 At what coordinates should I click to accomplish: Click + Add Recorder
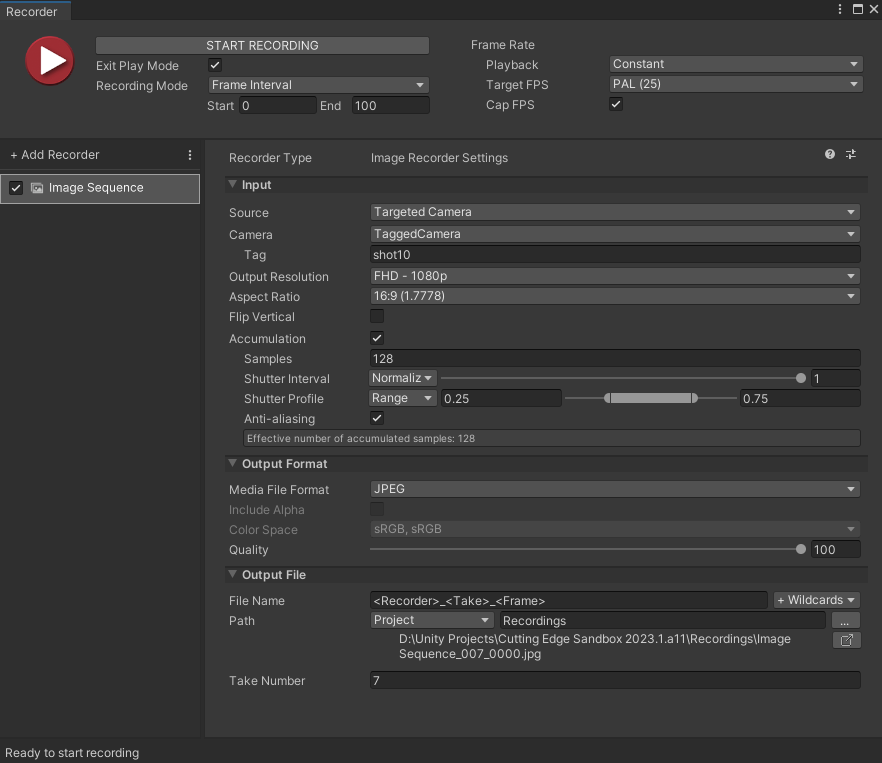pos(54,155)
